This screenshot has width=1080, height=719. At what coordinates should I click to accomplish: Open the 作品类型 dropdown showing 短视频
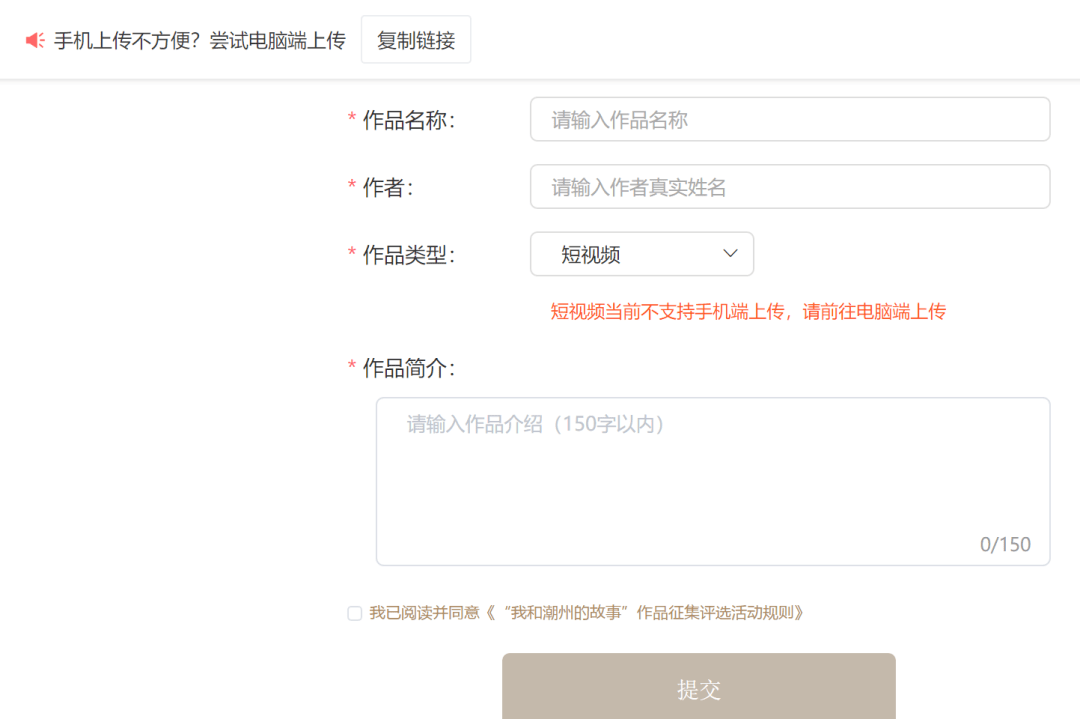click(642, 254)
